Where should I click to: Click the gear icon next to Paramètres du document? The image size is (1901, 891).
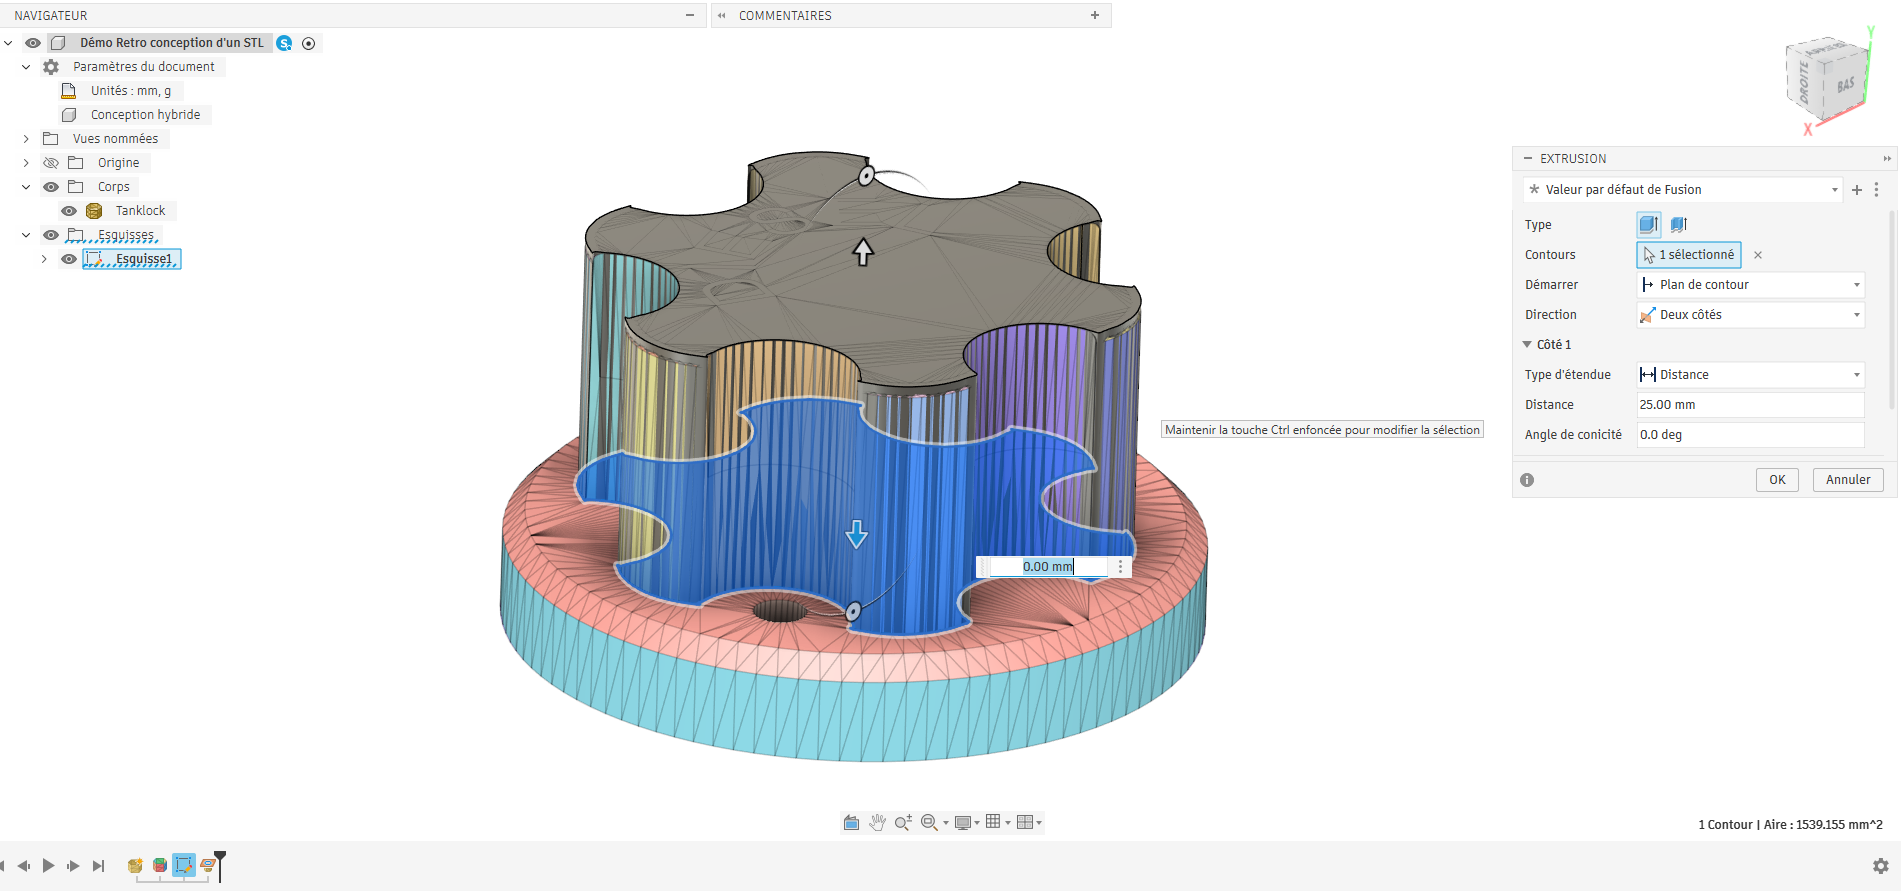(x=51, y=67)
